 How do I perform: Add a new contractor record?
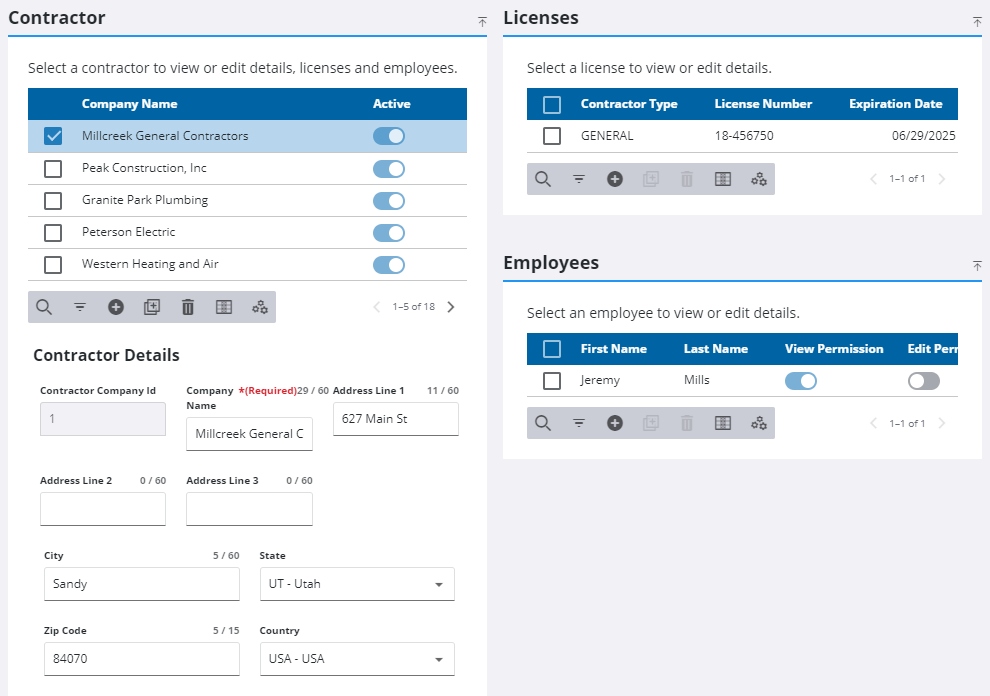116,307
